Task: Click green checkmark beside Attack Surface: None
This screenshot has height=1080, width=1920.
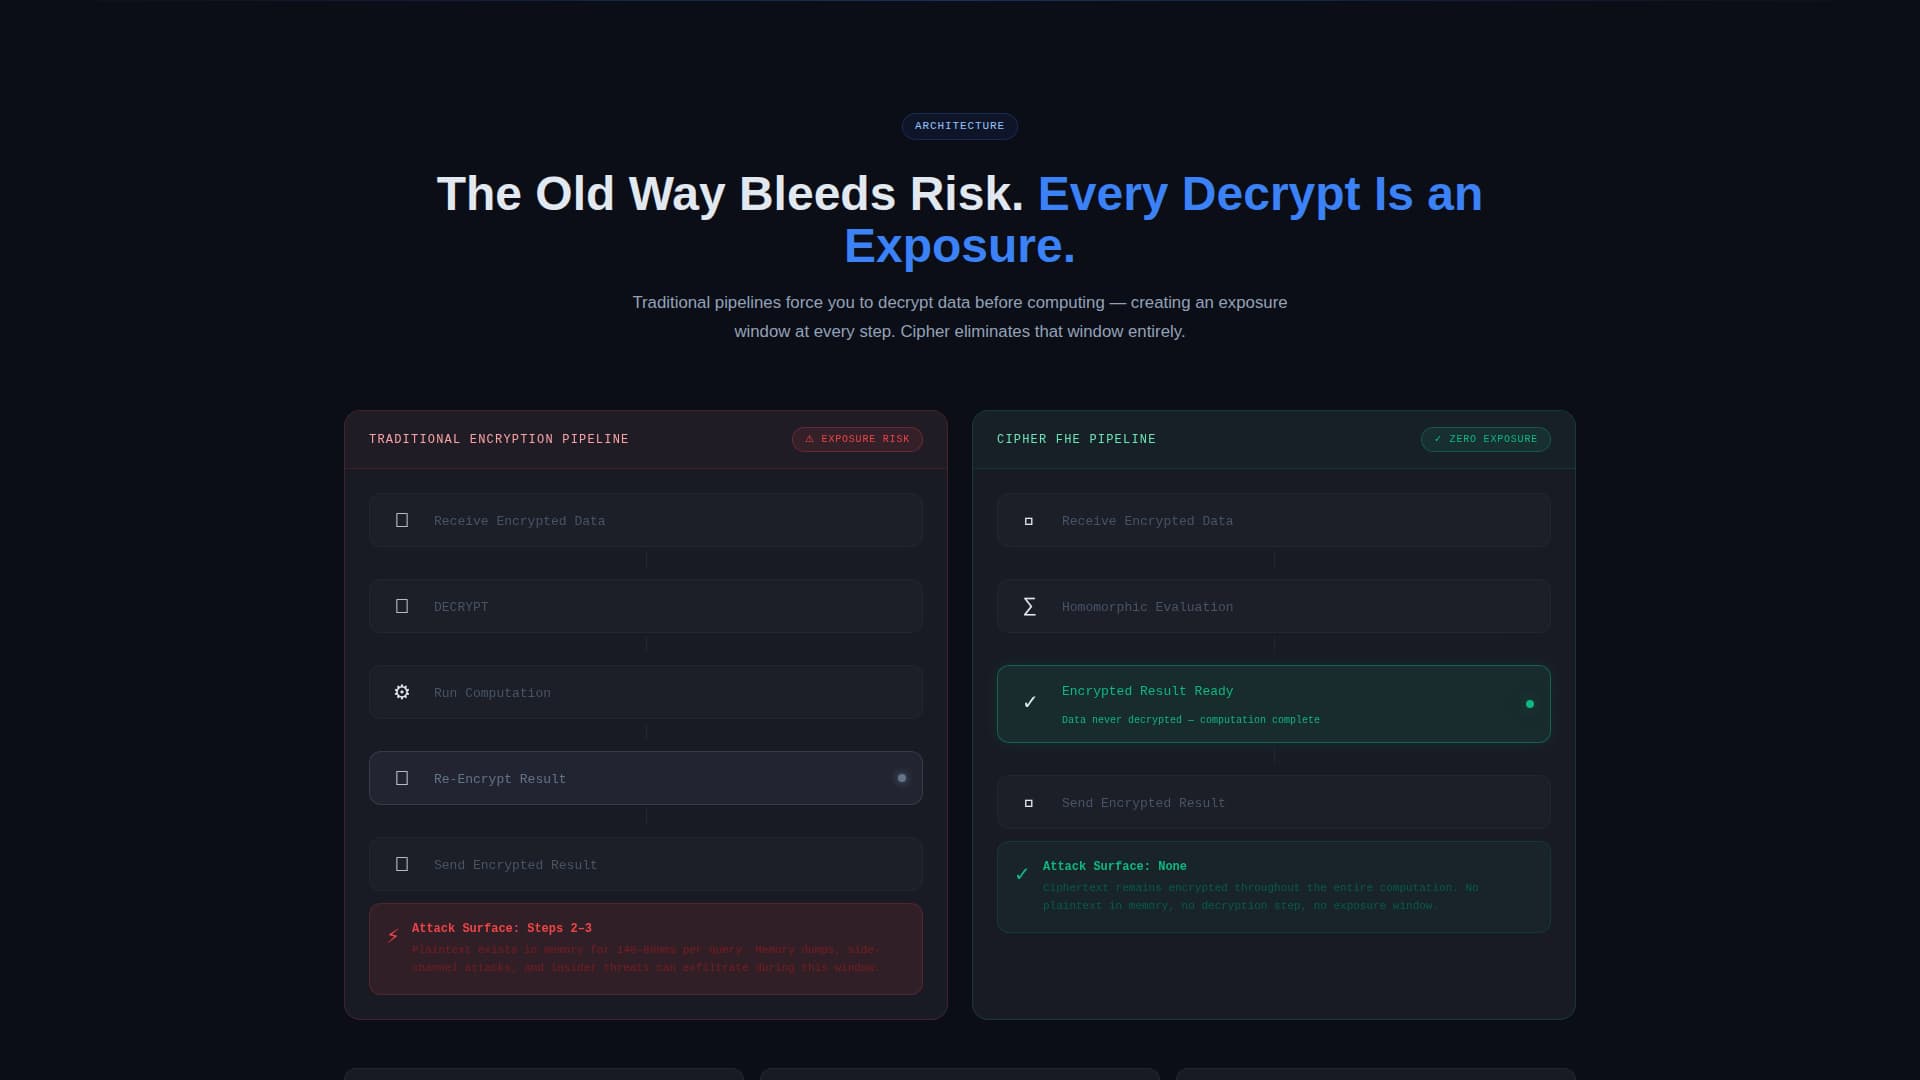Action: [1021, 874]
